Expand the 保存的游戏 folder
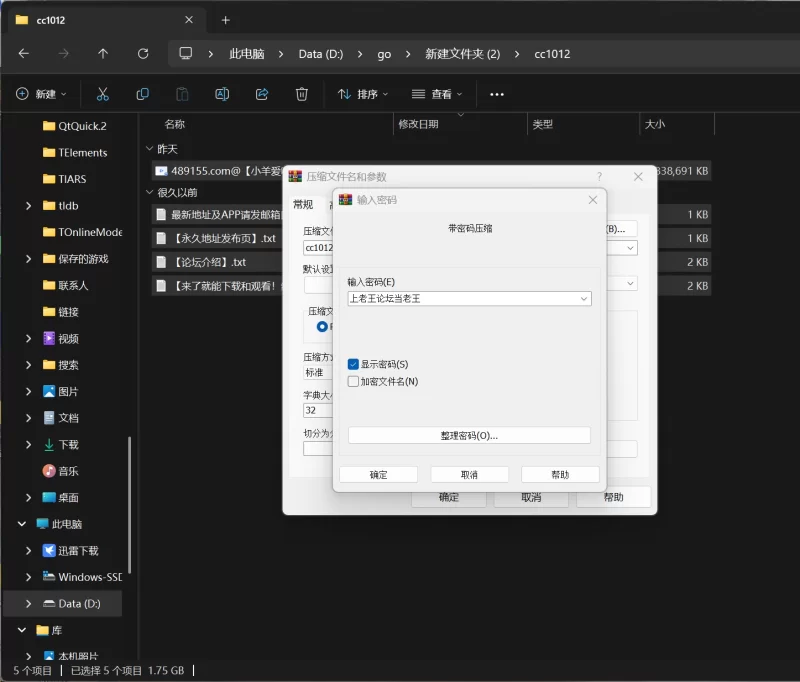Screen dimensions: 800x682 click(29, 259)
